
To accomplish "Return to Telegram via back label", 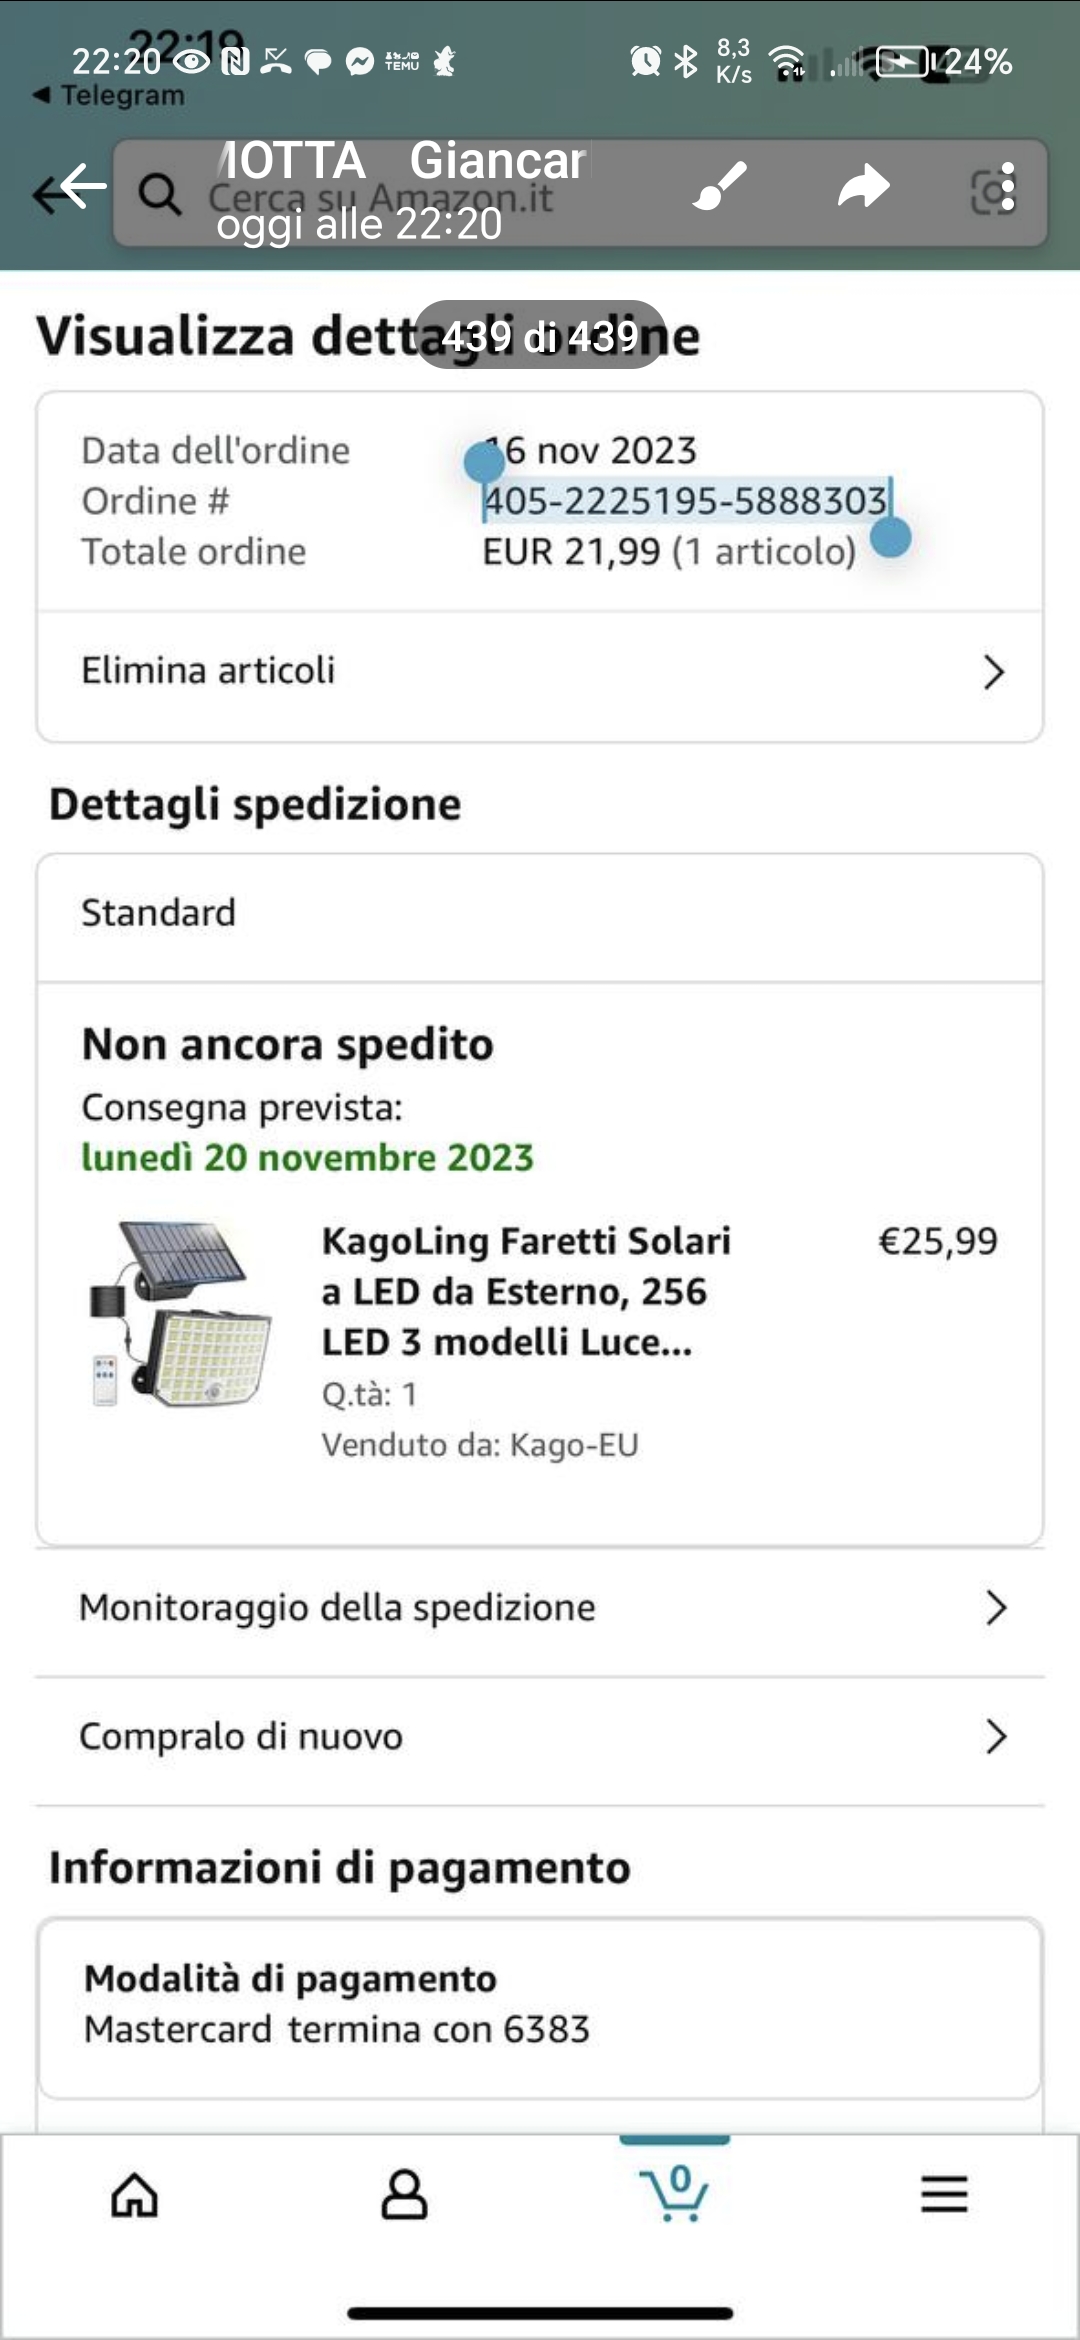I will pyautogui.click(x=109, y=95).
